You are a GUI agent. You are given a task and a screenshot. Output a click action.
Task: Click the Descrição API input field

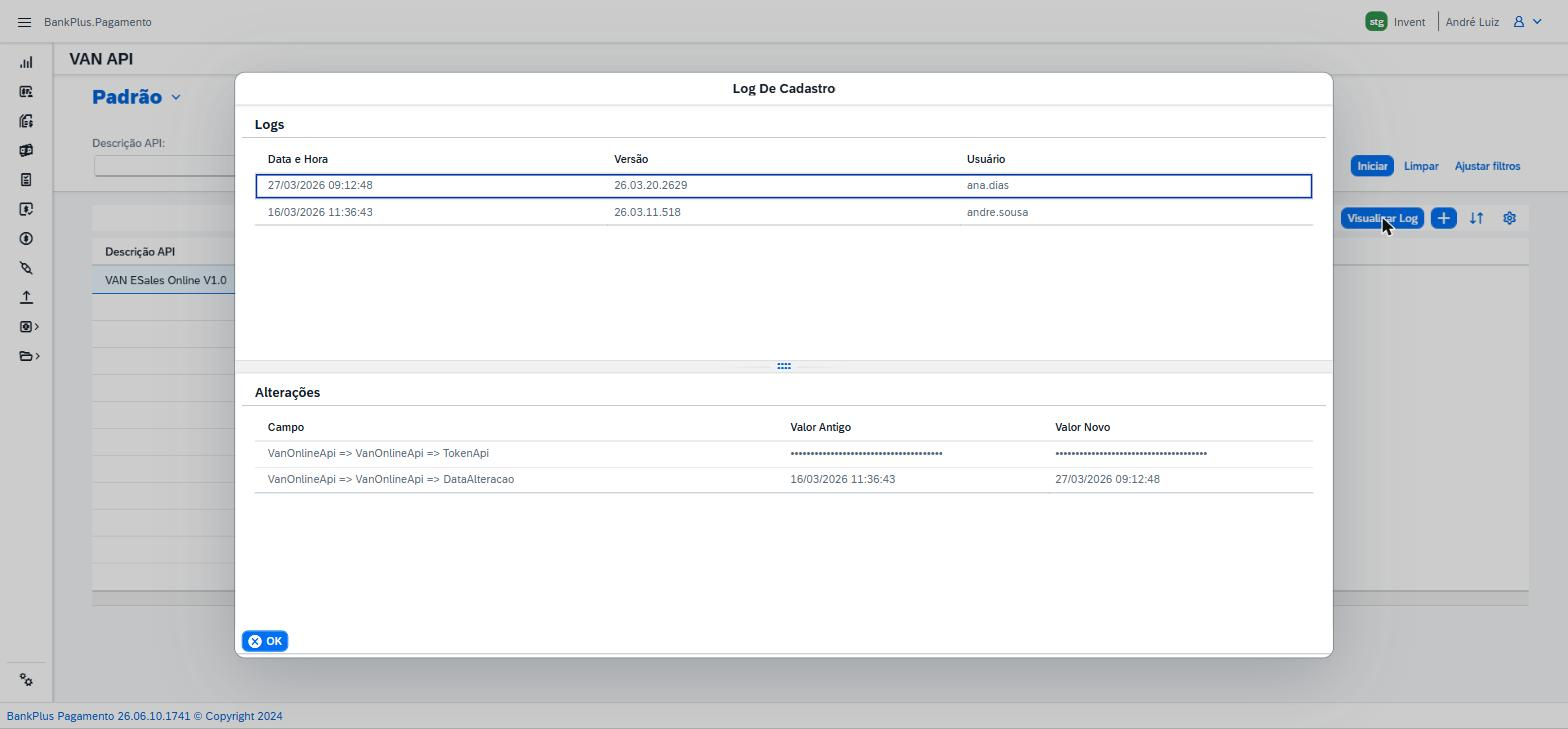click(x=165, y=166)
